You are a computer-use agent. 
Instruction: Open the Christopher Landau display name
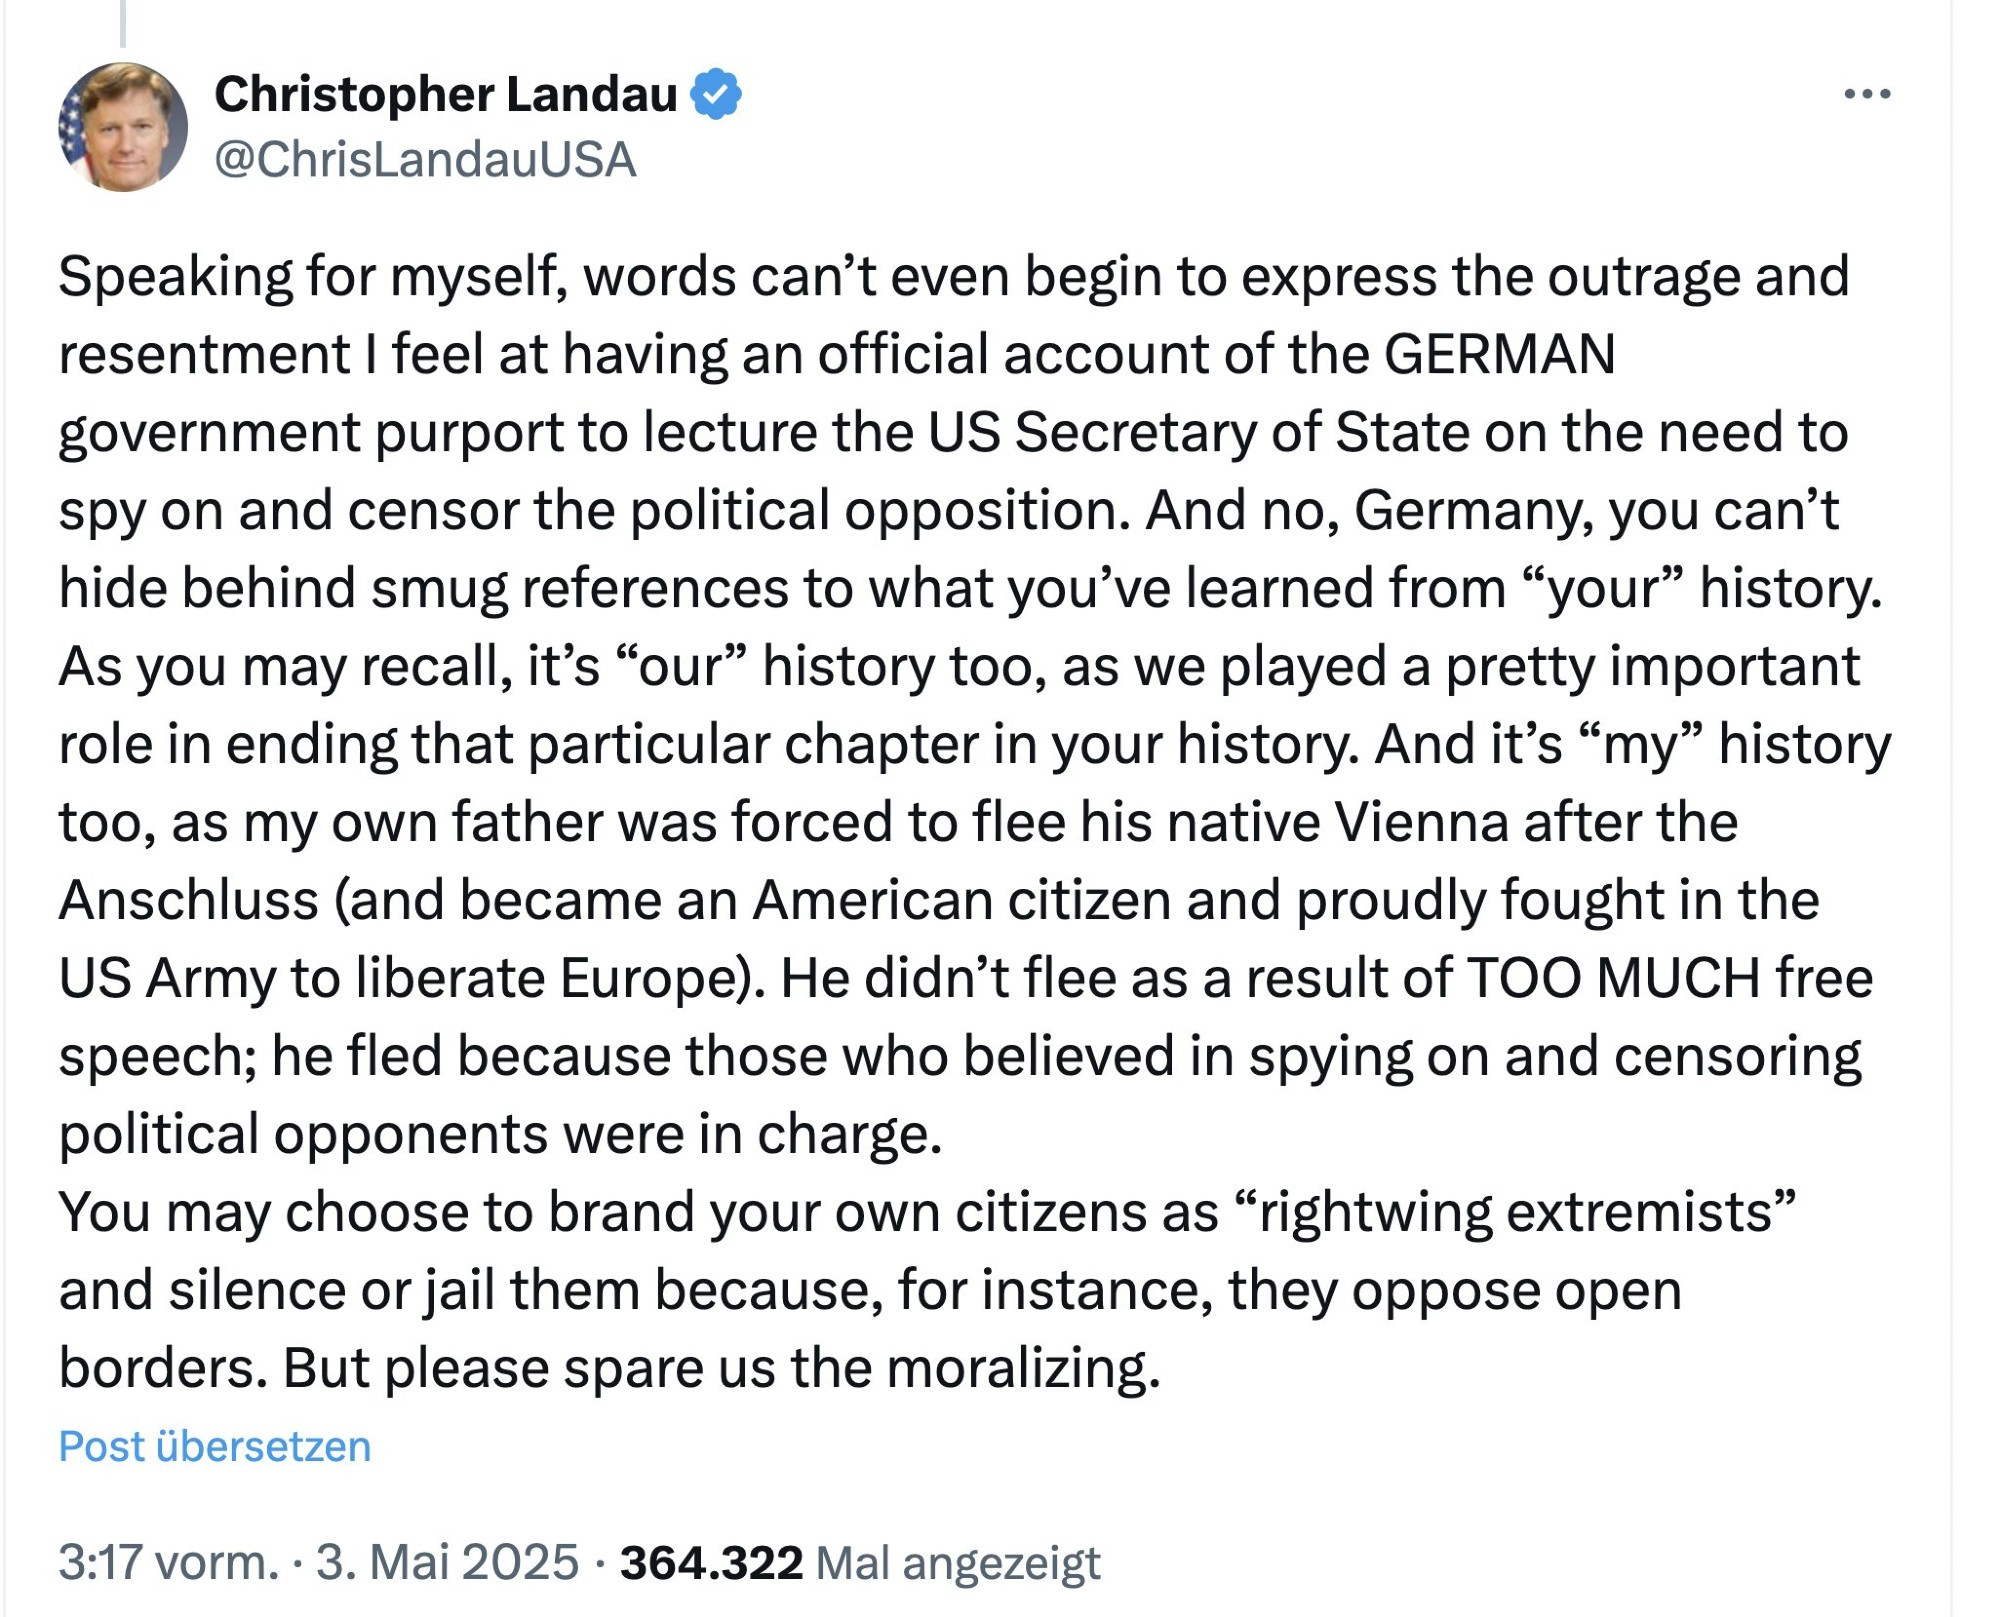pos(446,94)
